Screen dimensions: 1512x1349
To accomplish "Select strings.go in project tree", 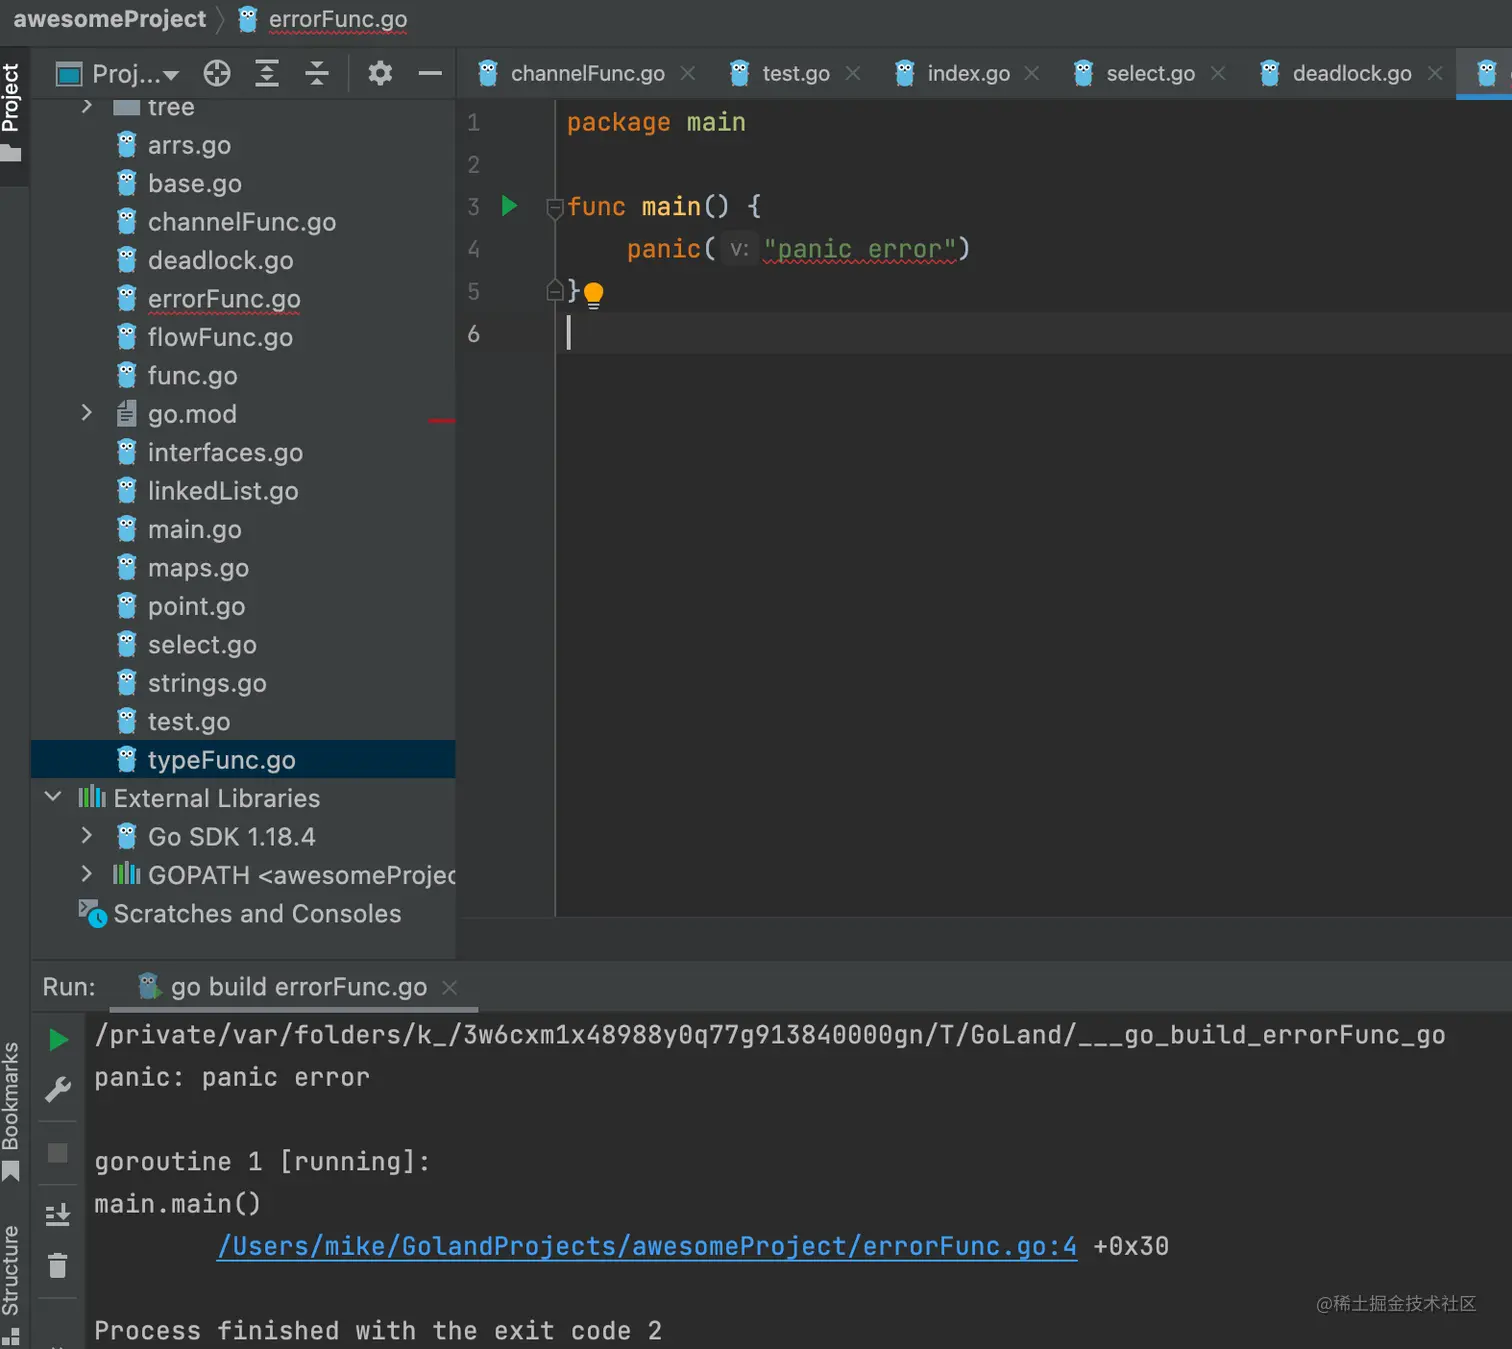I will [207, 683].
